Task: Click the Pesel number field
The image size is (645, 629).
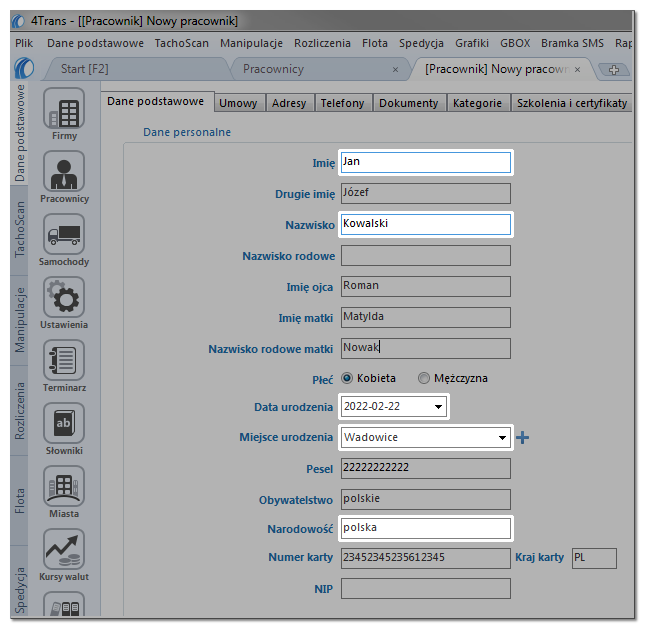Action: tap(426, 469)
